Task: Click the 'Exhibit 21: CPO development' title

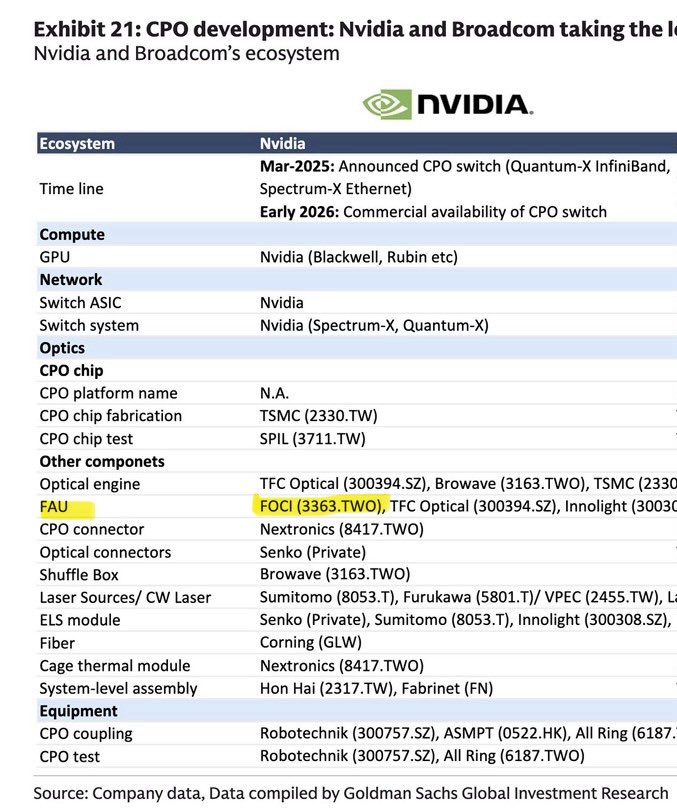Action: [x=355, y=29]
